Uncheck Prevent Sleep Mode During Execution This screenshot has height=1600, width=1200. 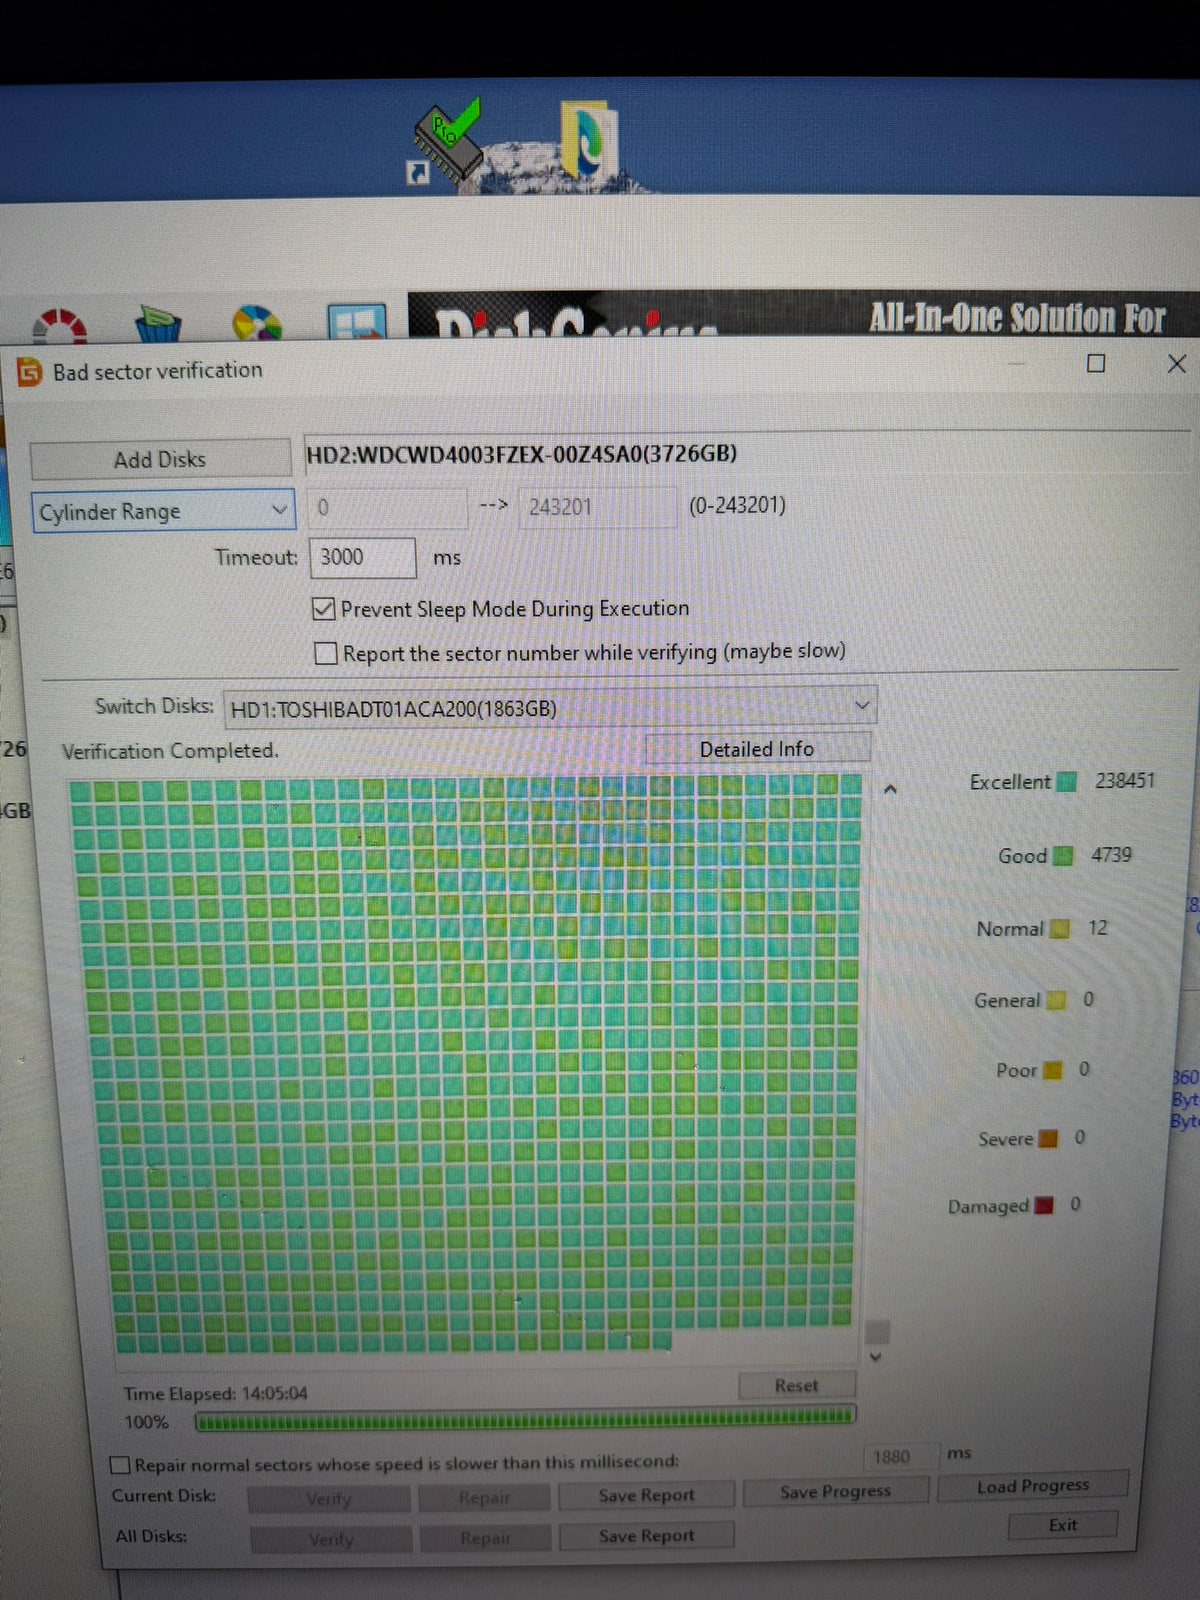click(324, 608)
